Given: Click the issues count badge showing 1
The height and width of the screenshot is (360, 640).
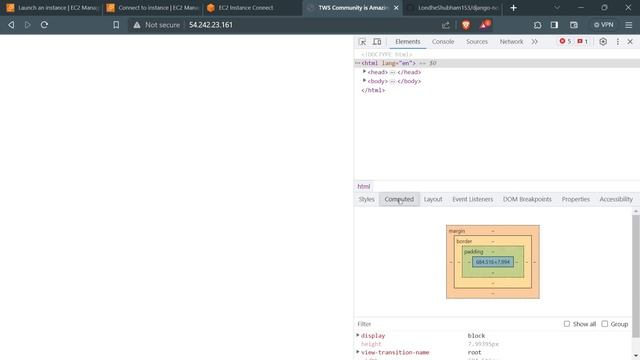Looking at the screenshot, I should 582,41.
